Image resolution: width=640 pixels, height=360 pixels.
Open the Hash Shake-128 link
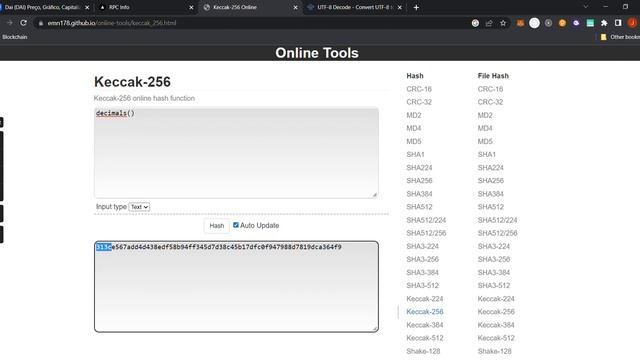tap(423, 351)
